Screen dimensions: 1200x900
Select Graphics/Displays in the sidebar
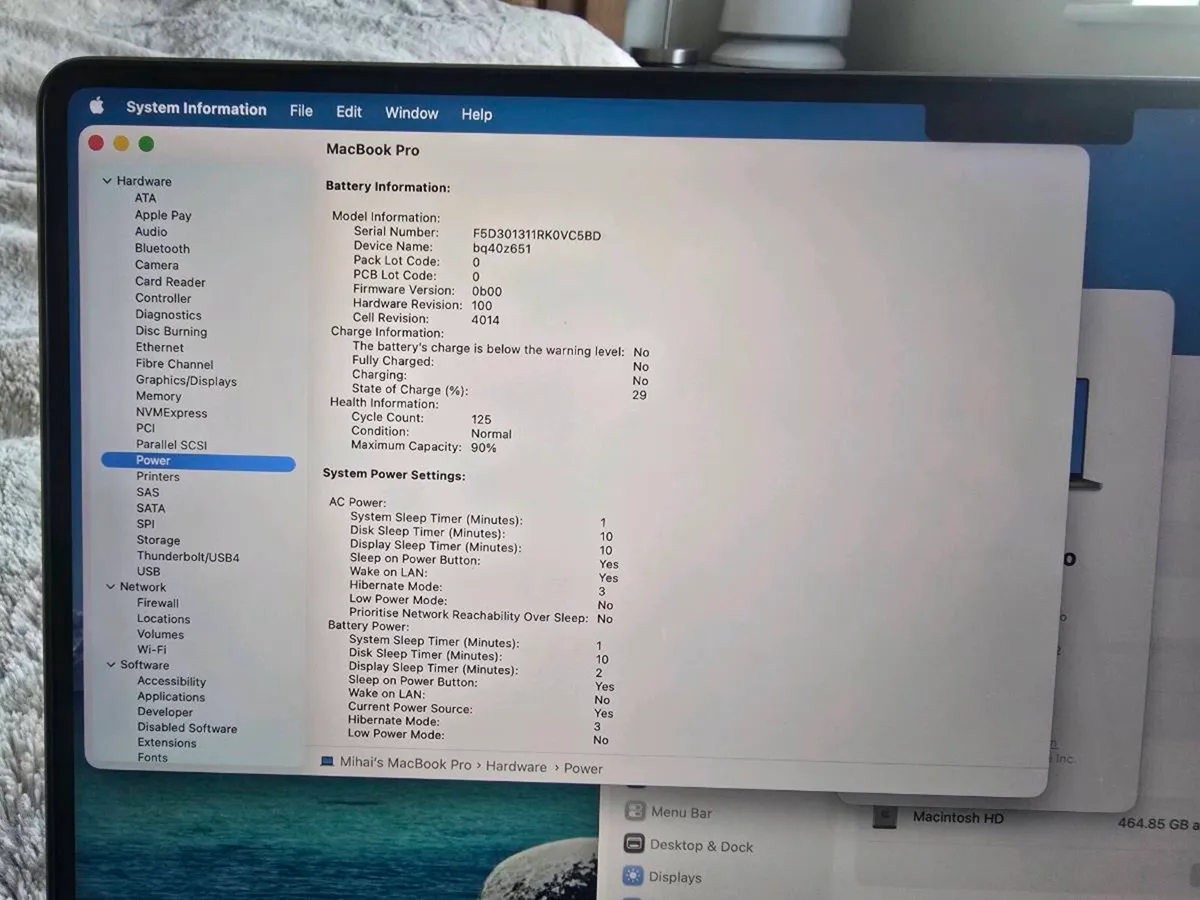click(x=186, y=381)
